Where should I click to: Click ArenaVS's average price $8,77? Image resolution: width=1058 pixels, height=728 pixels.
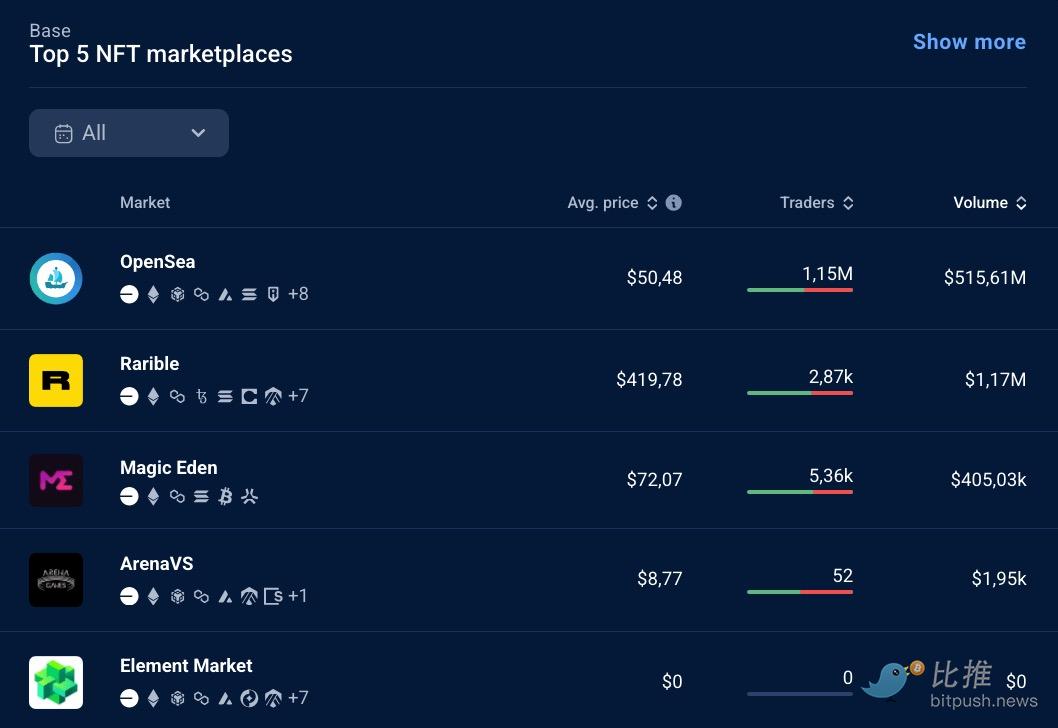point(659,578)
